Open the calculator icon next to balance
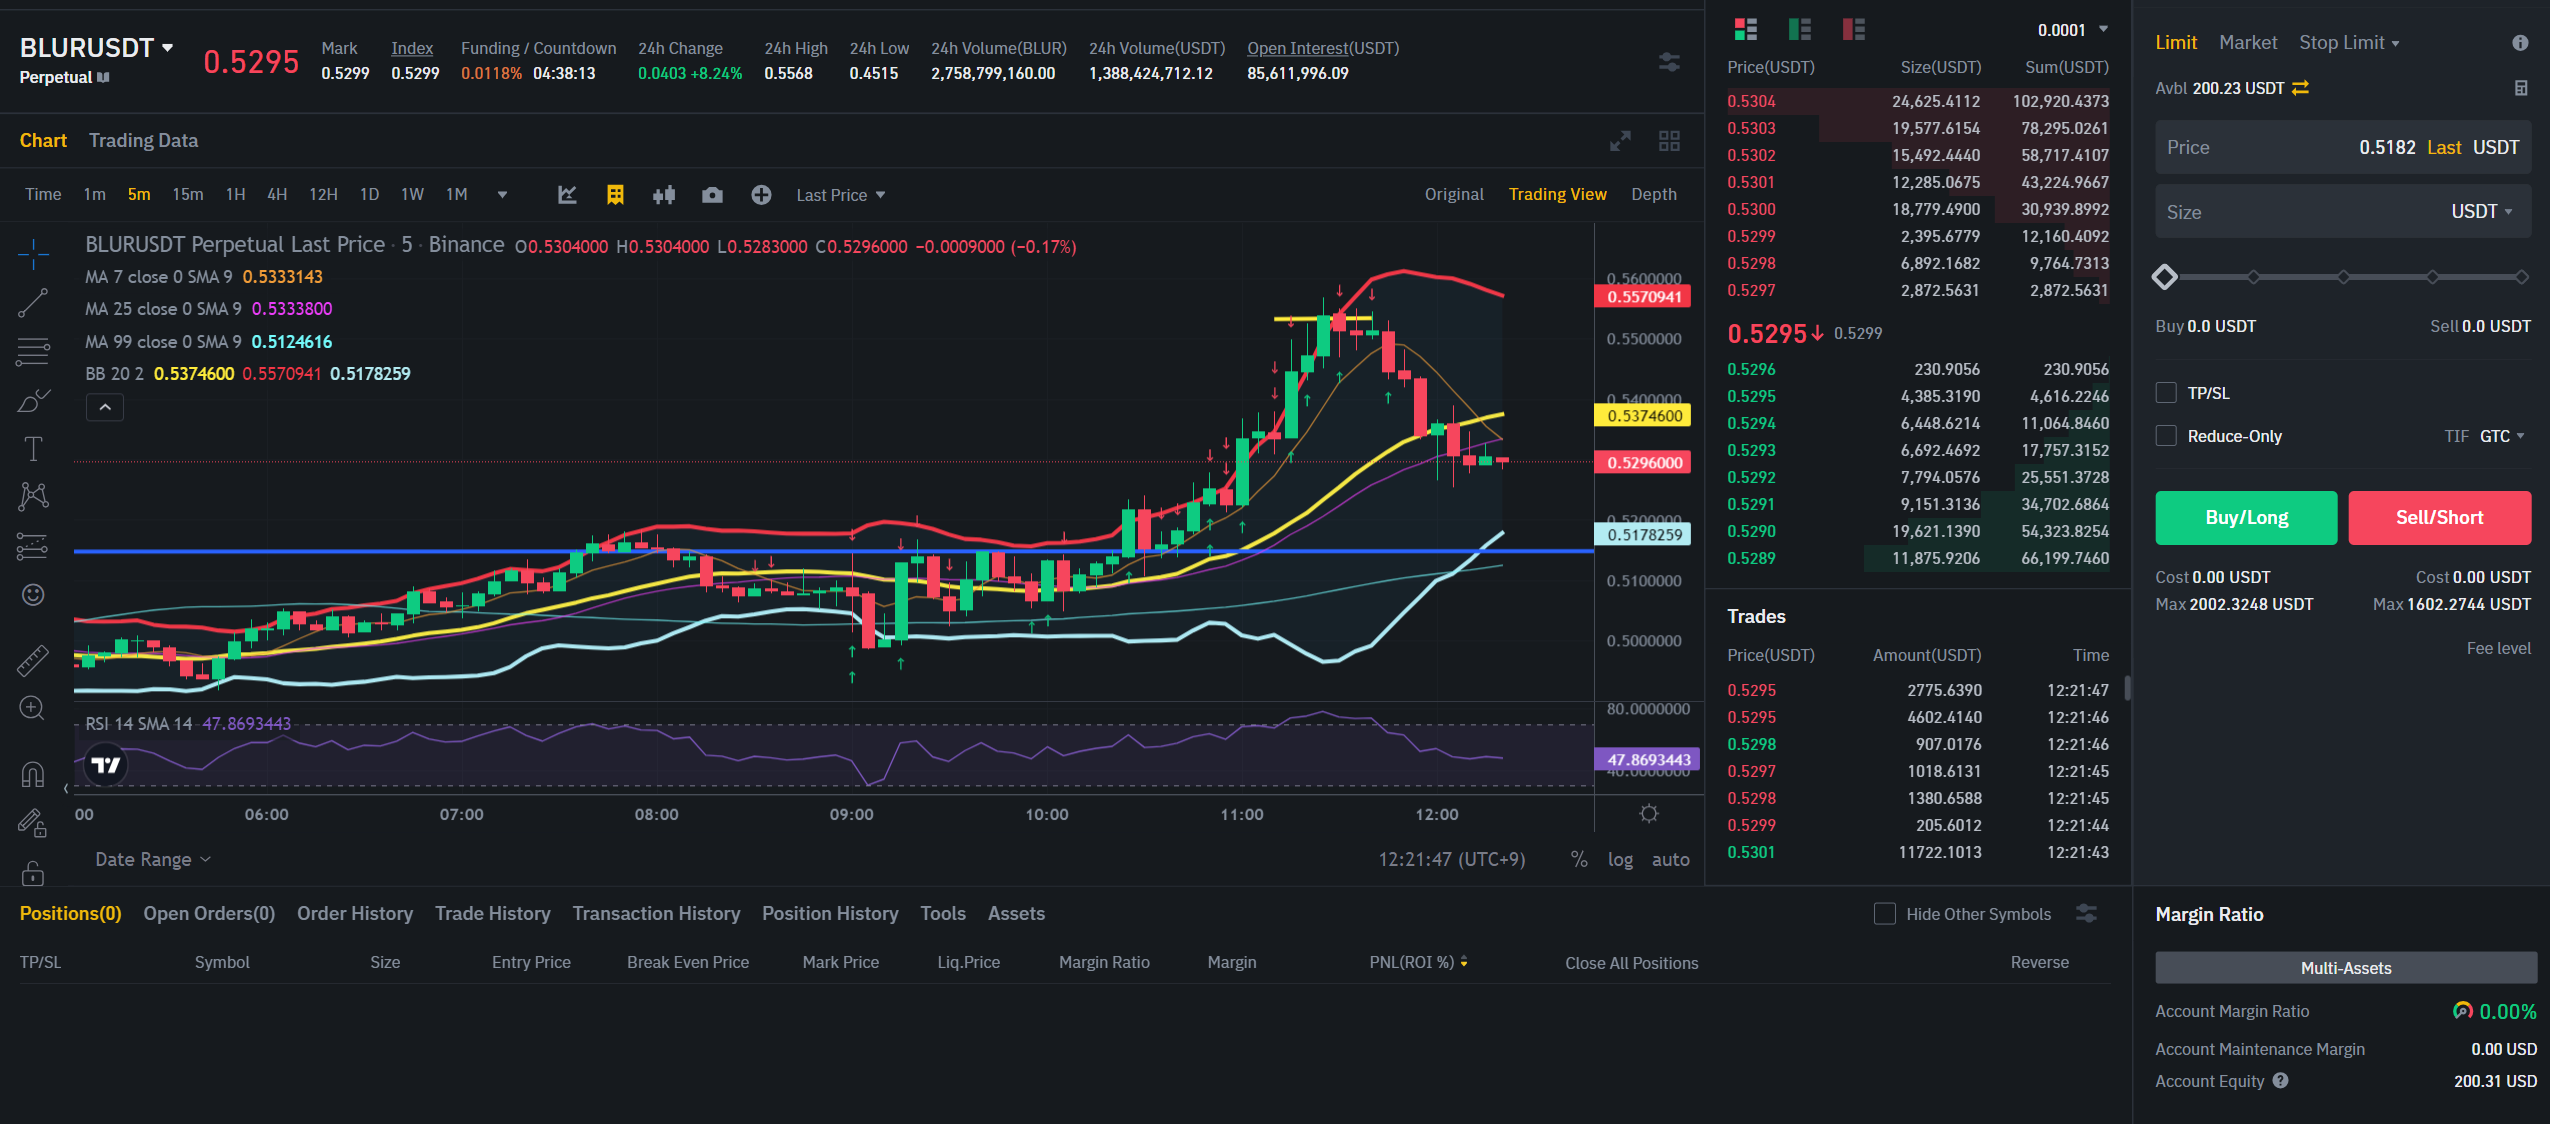The height and width of the screenshot is (1124, 2550). pos(2520,88)
